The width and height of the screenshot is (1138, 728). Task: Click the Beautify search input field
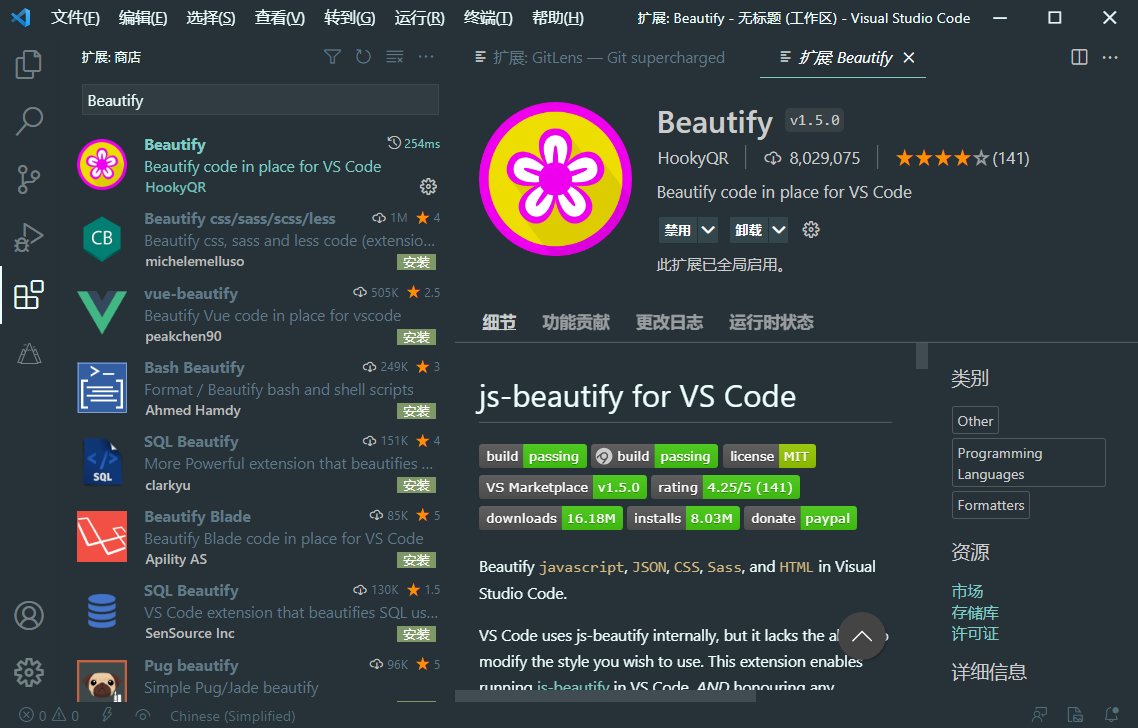pos(259,100)
